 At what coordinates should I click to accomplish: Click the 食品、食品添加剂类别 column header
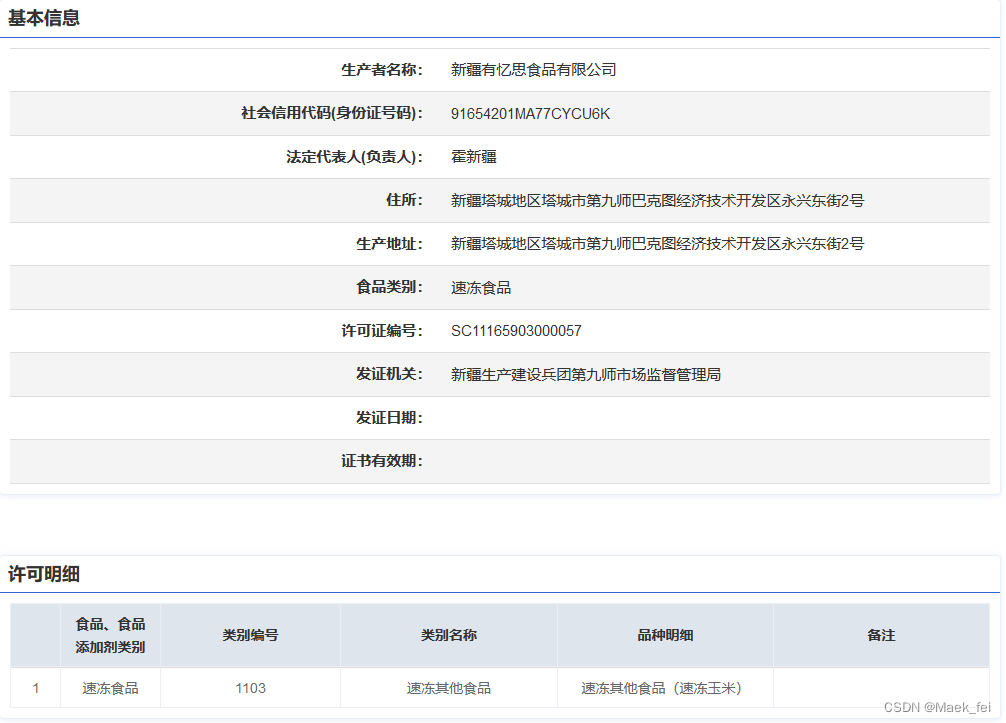point(110,635)
